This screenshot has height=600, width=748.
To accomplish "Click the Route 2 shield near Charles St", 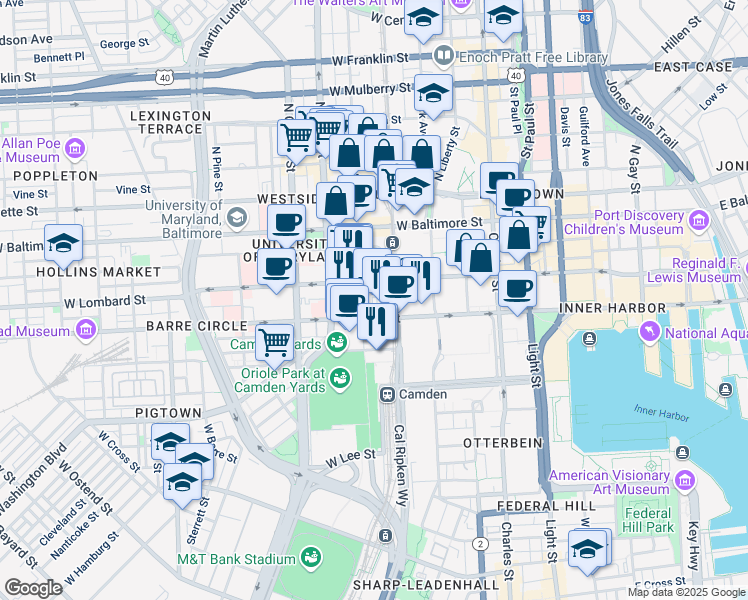I will point(480,544).
